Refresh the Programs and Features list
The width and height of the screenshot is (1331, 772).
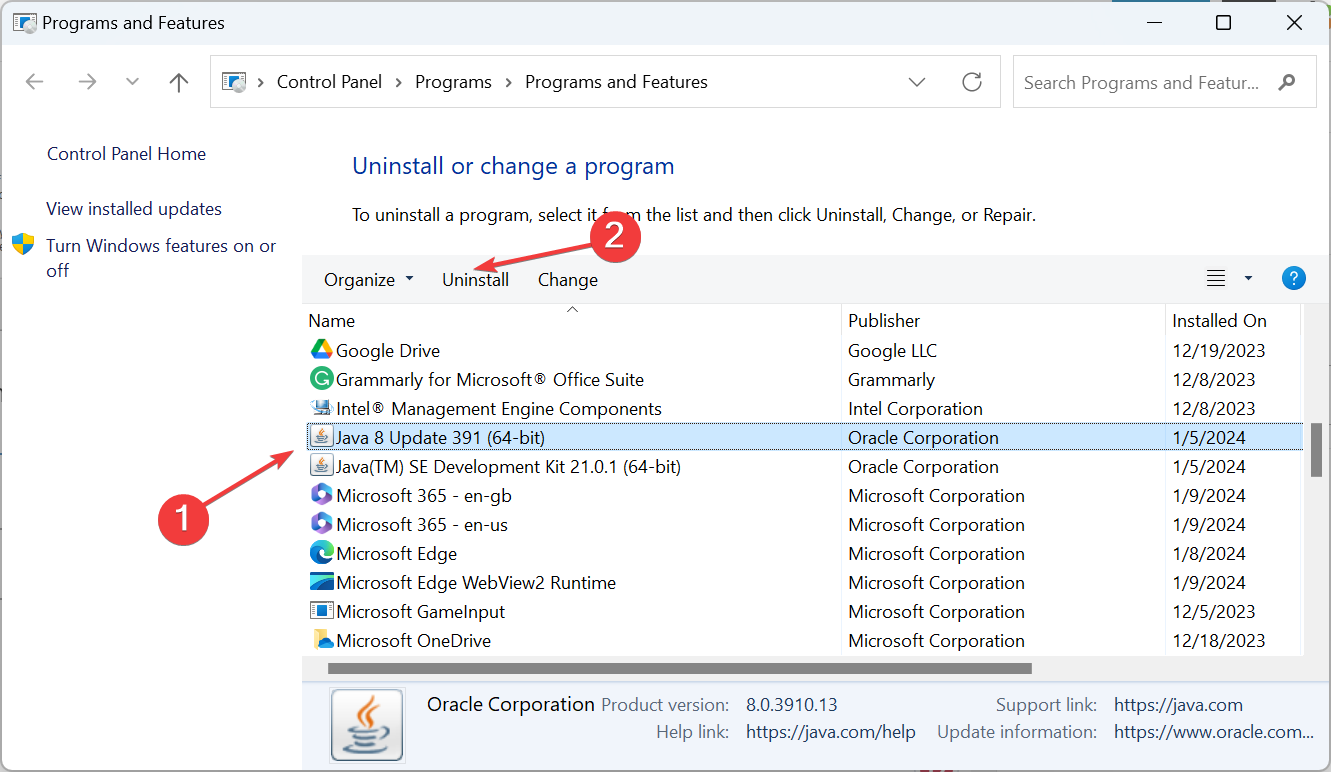(971, 82)
